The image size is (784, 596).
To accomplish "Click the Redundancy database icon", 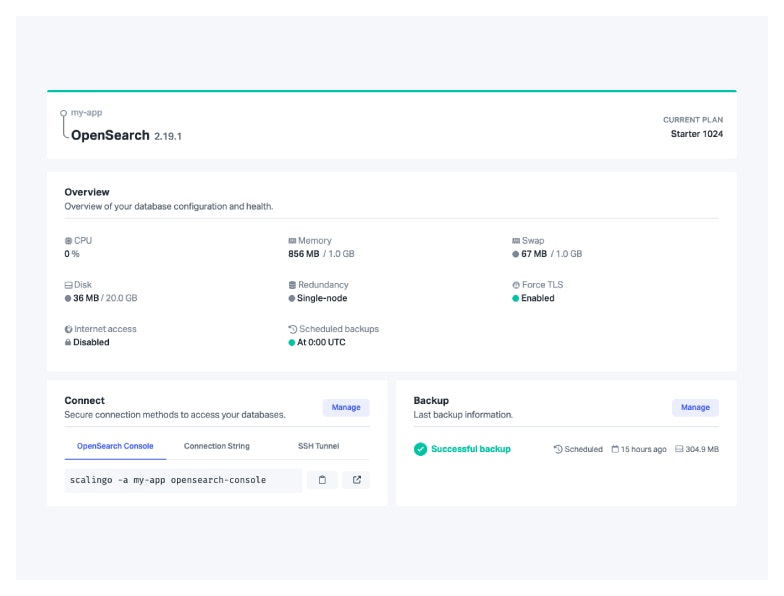I will click(292, 285).
